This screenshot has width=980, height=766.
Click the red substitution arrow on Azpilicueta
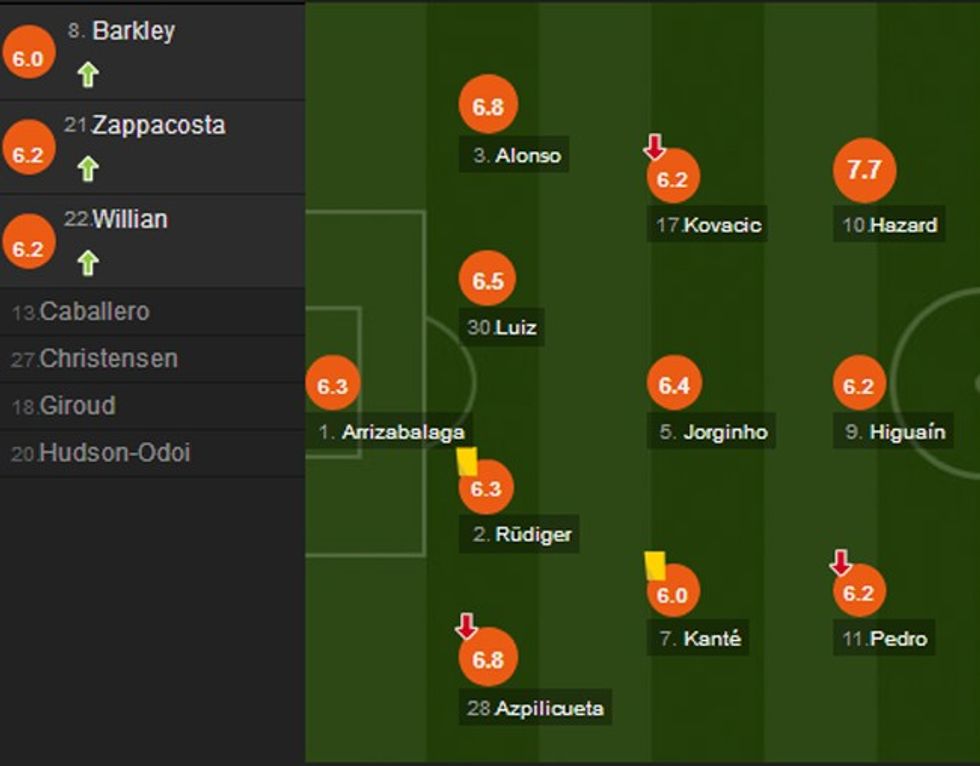click(466, 627)
